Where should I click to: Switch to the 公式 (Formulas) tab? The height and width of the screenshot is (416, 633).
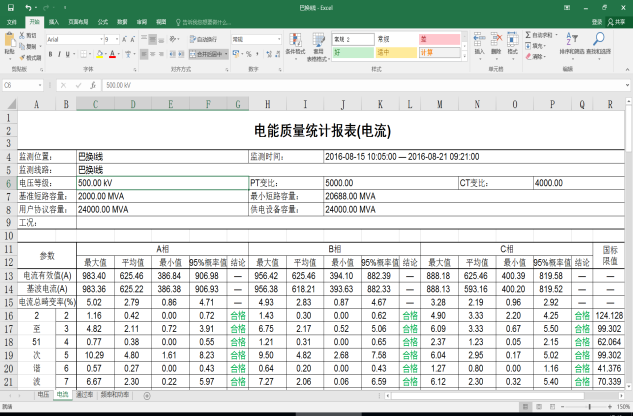pyautogui.click(x=103, y=22)
